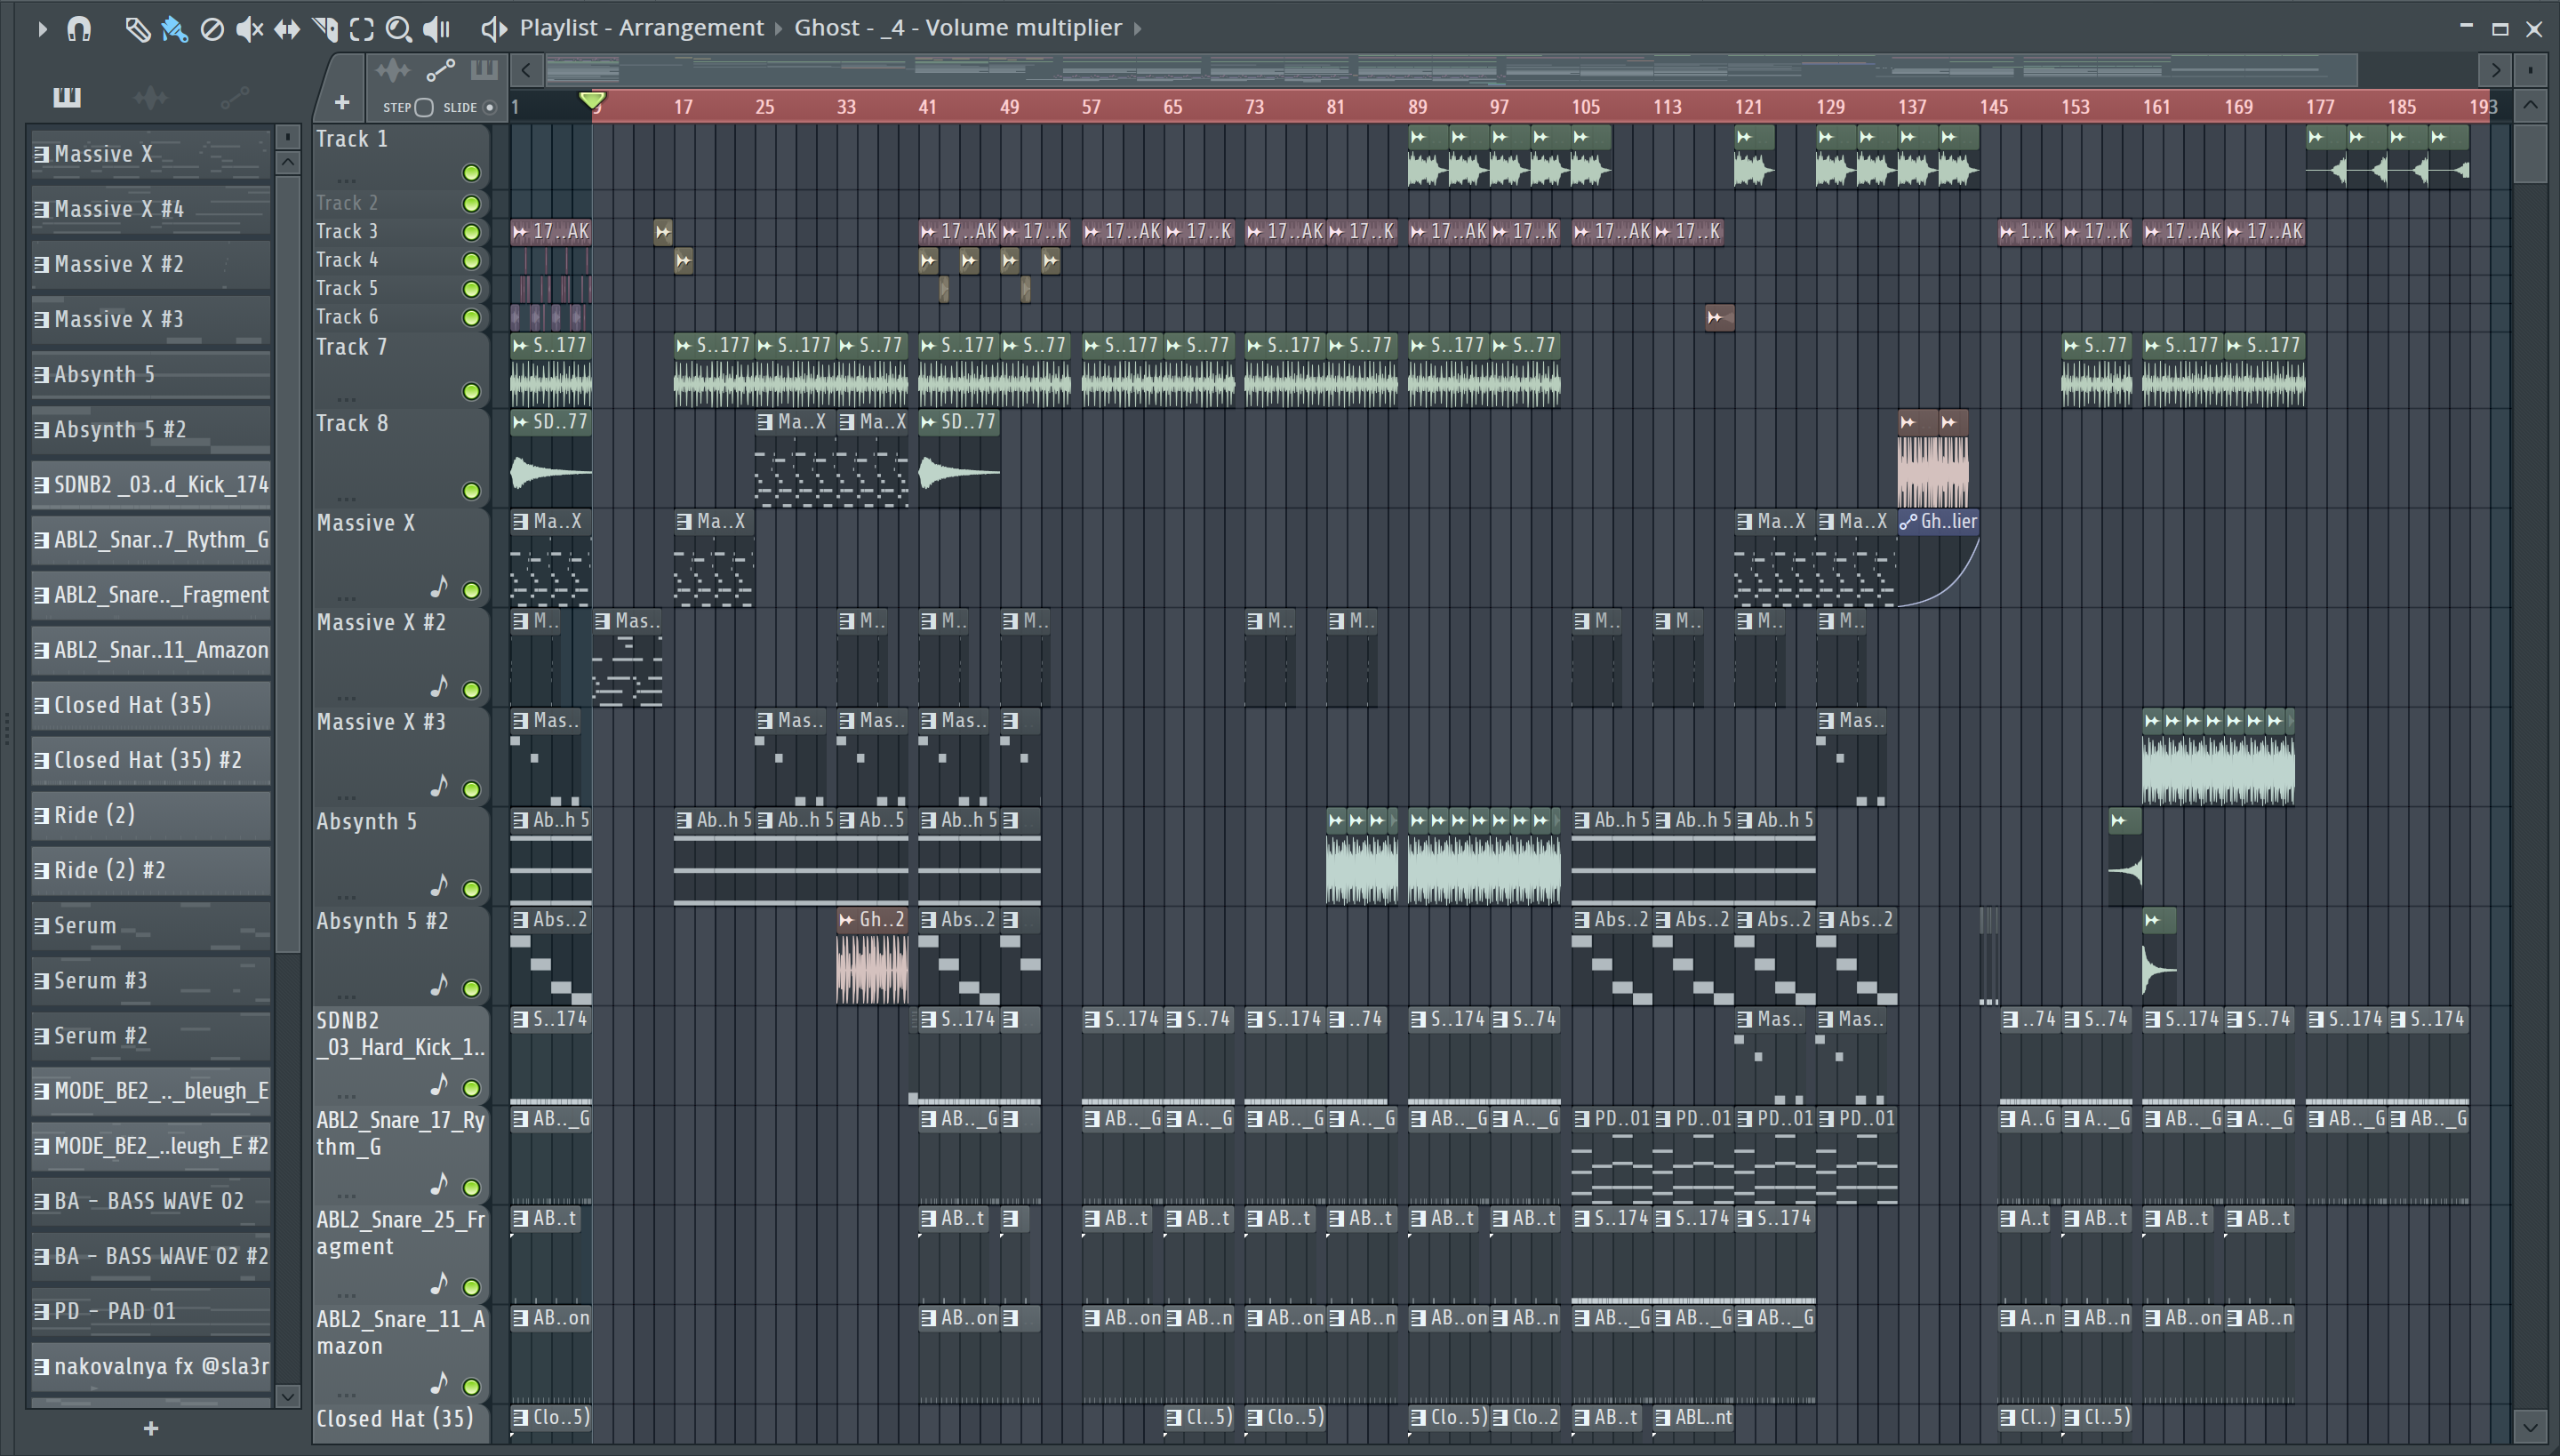2560x1456 pixels.
Task: Select the Slice tool
Action: [x=325, y=29]
